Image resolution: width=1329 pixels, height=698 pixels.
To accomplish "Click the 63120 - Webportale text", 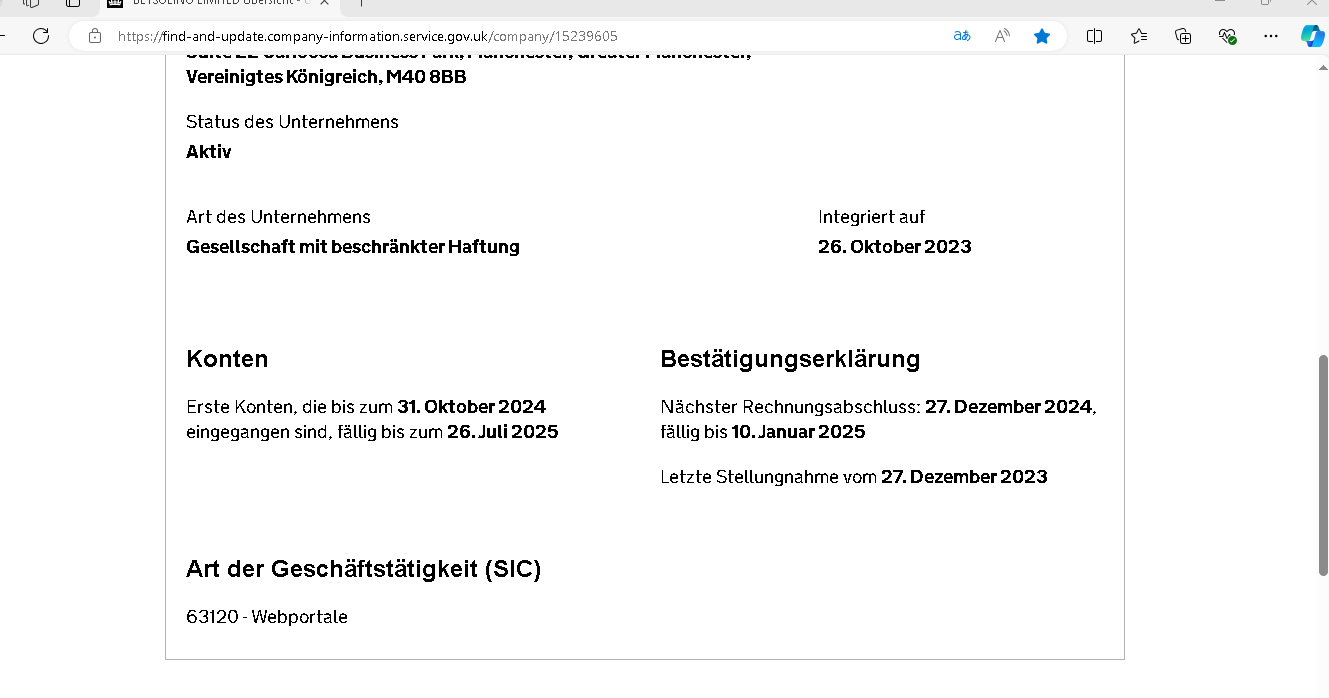I will (x=267, y=617).
